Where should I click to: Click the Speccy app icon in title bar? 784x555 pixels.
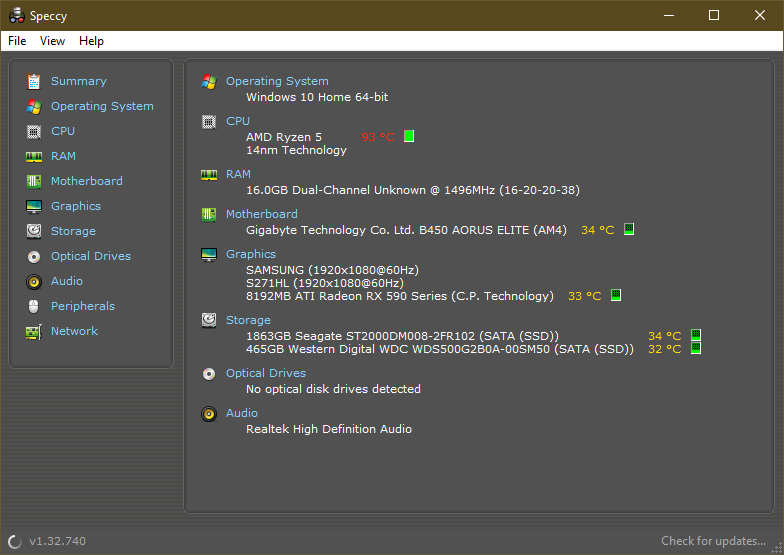(16, 16)
